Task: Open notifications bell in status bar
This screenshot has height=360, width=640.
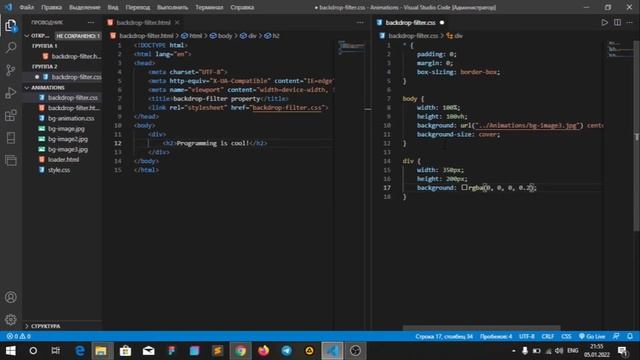Action: [x=630, y=336]
